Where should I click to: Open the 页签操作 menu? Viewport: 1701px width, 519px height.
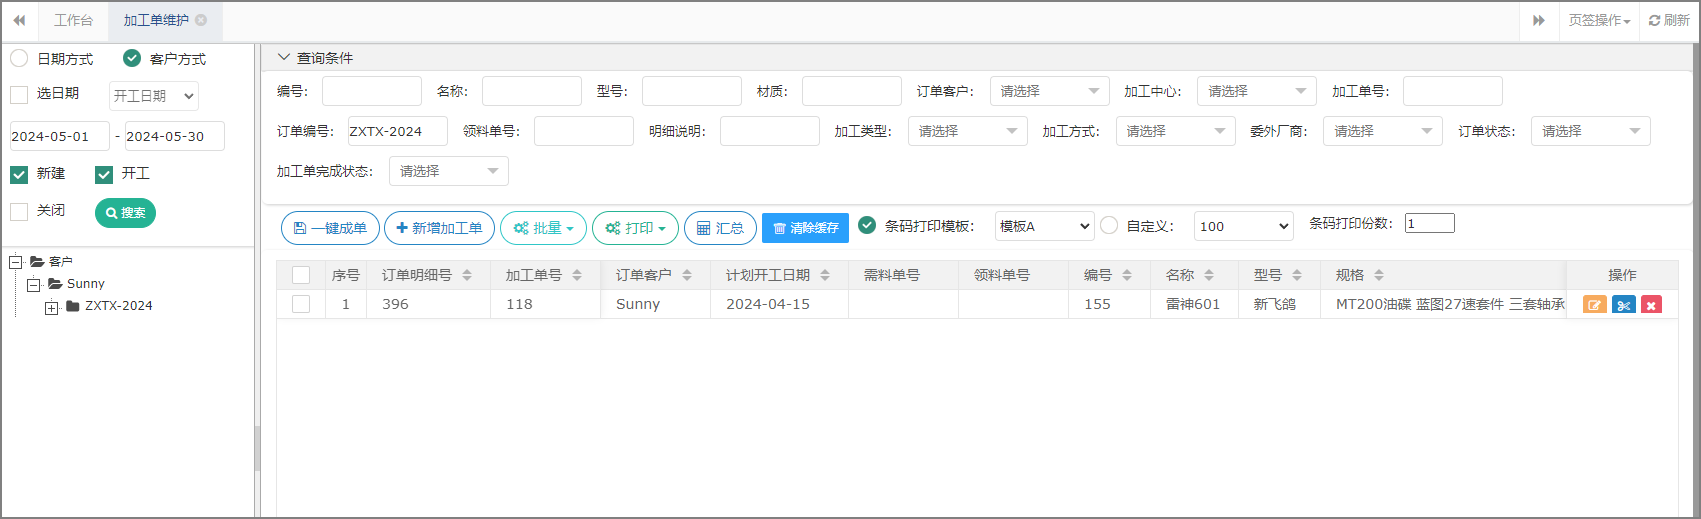tap(1598, 20)
